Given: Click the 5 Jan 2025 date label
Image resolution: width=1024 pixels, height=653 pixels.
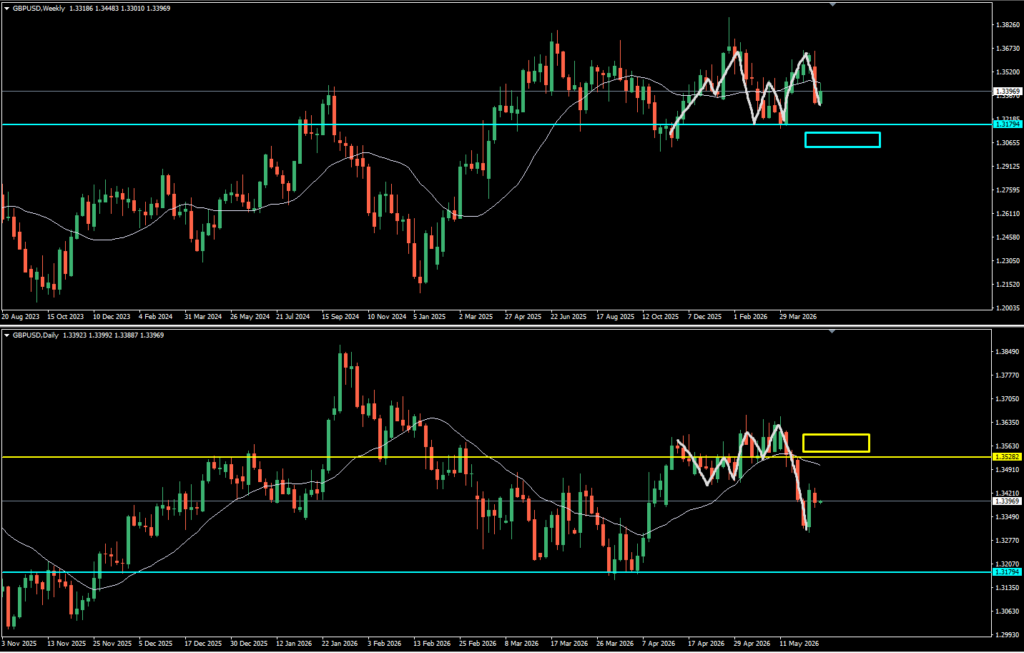Looking at the screenshot, I should click(x=430, y=316).
